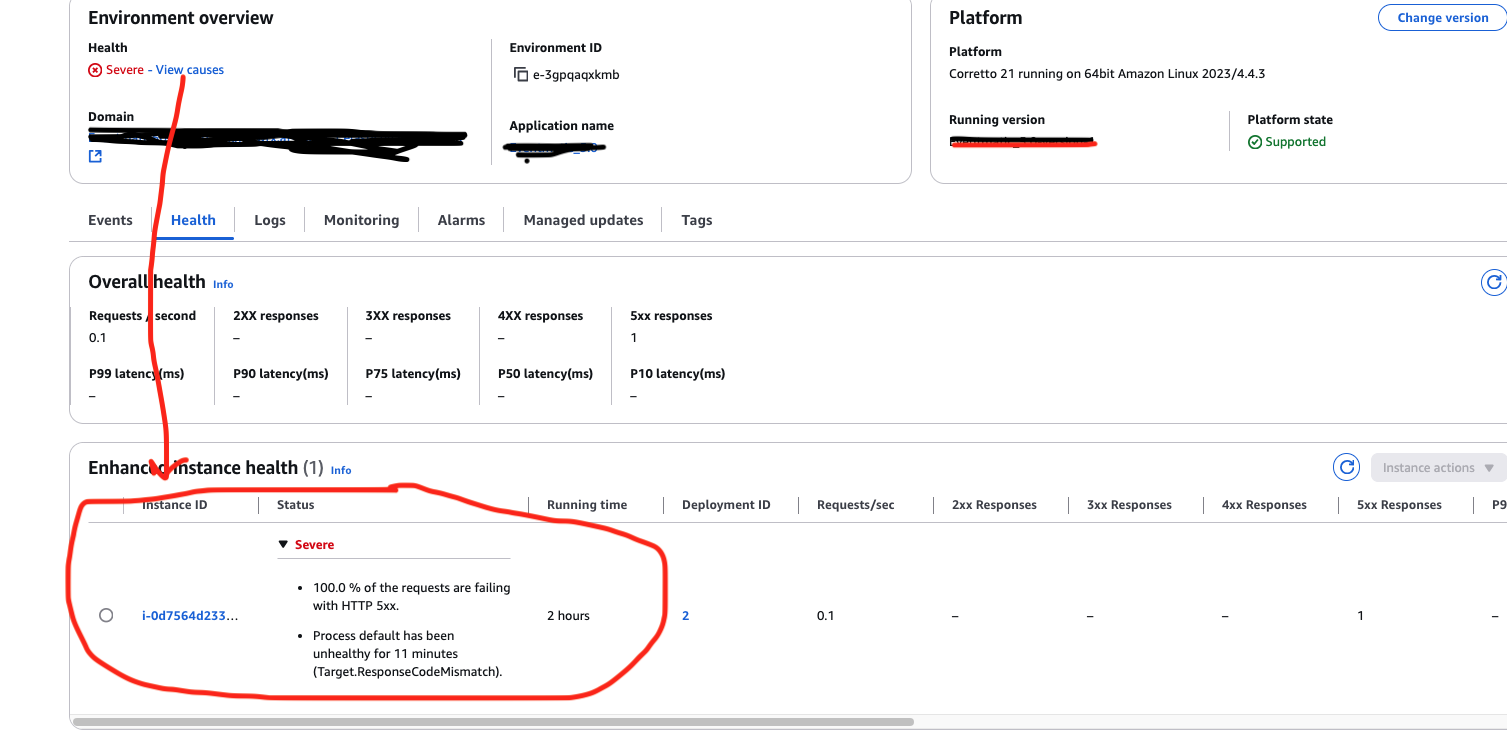
Task: Click the View causes link
Action: pos(190,70)
